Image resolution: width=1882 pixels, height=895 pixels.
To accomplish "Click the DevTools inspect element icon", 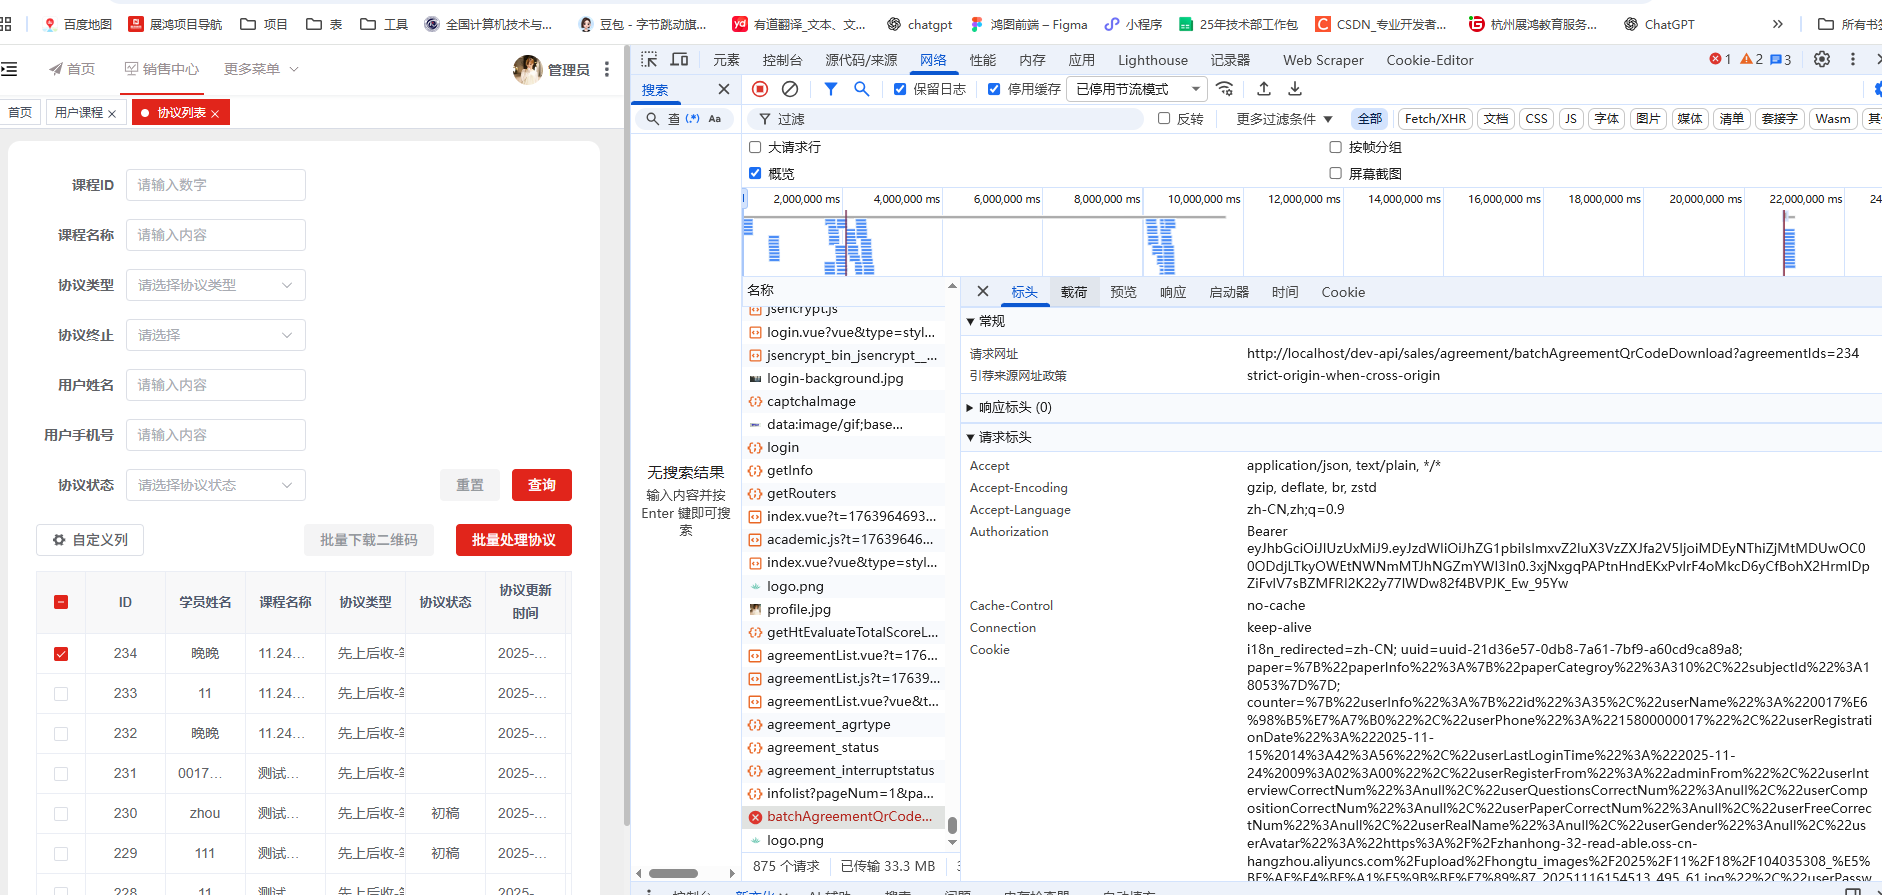I will point(649,60).
